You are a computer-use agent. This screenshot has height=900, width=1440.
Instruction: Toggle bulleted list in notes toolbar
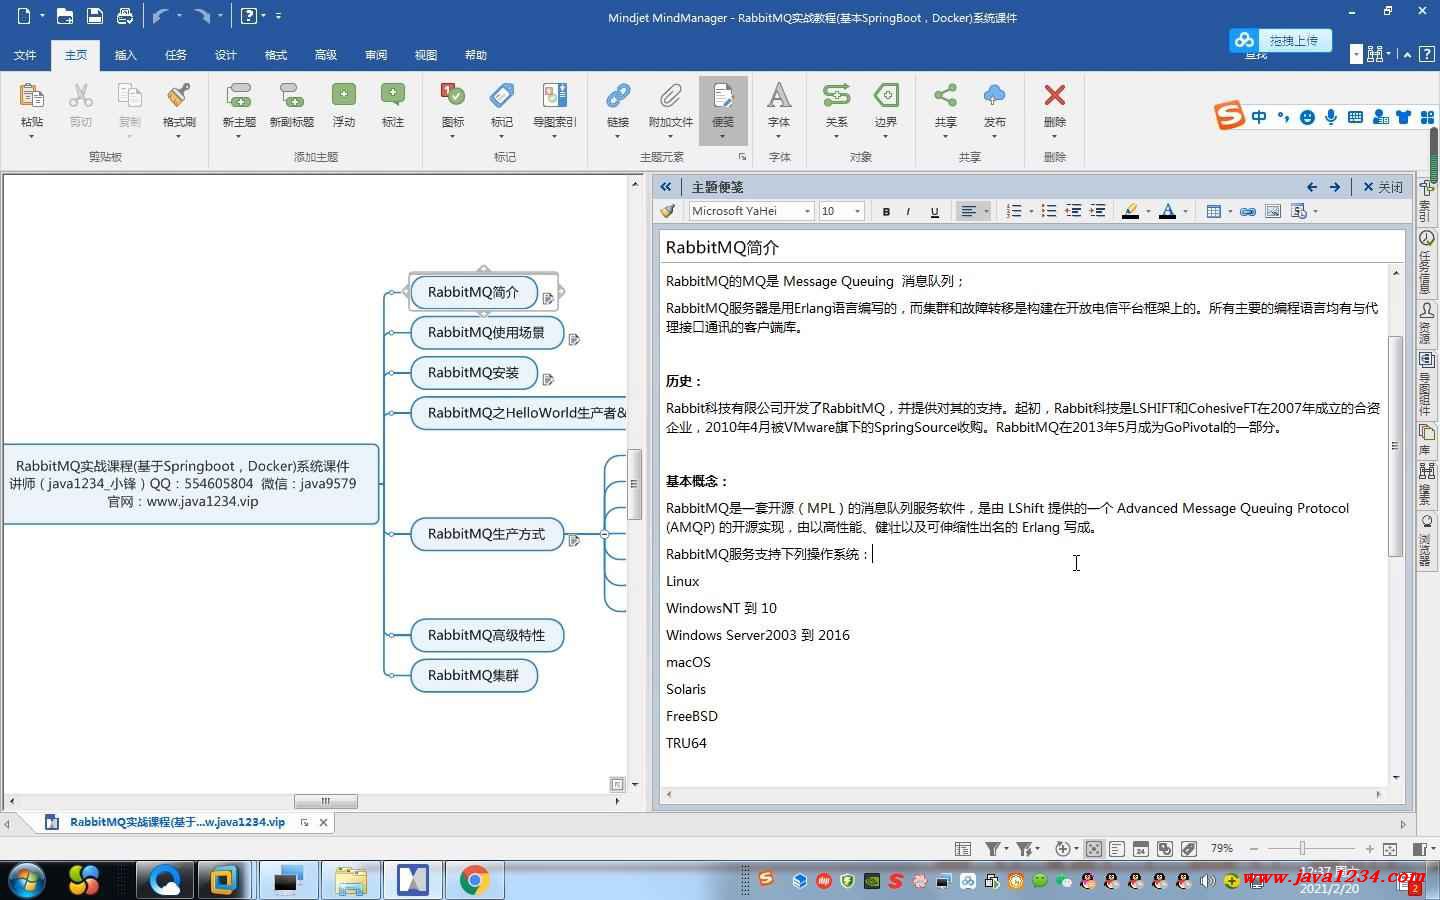pos(1048,211)
